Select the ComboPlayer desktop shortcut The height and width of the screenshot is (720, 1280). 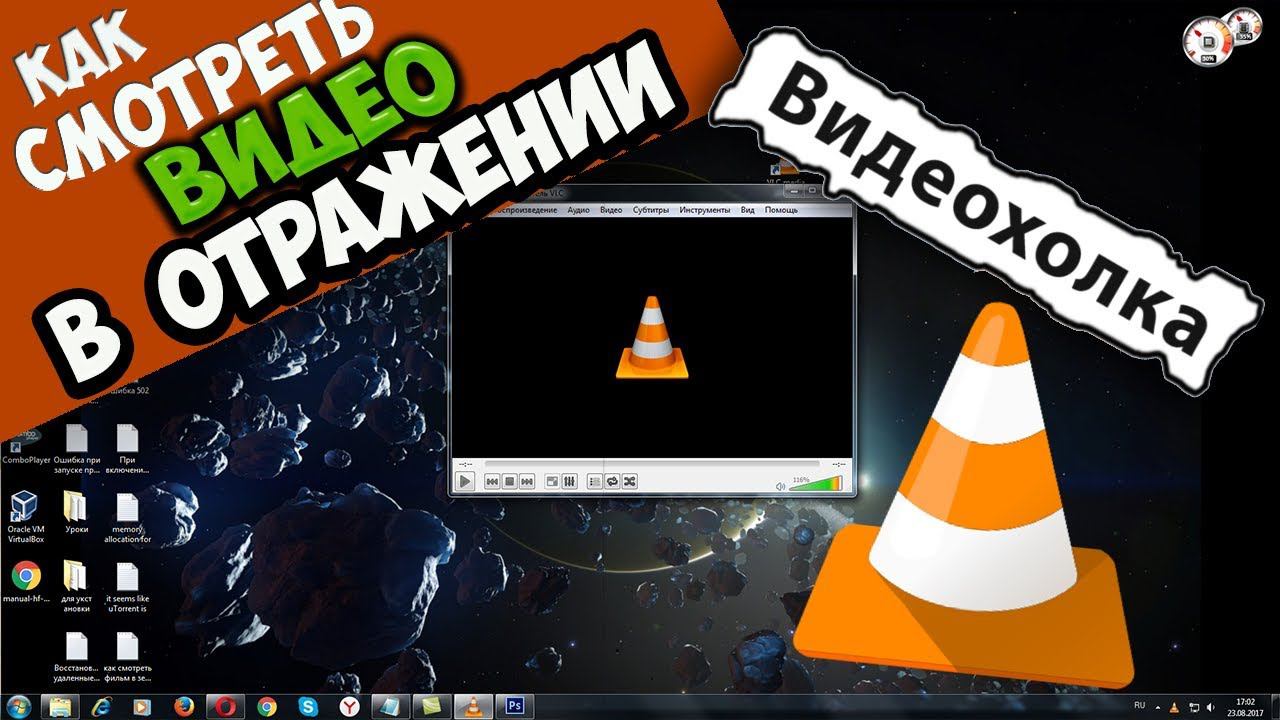(x=27, y=448)
